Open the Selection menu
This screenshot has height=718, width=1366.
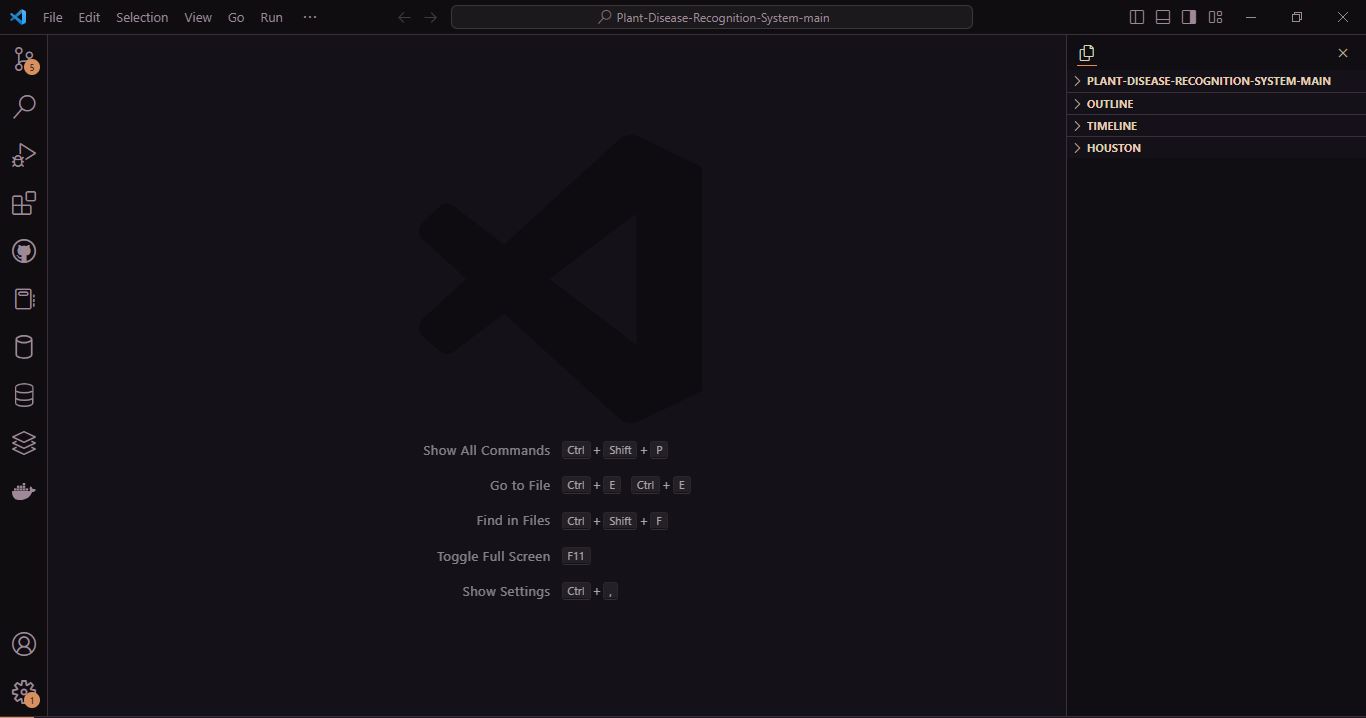(x=142, y=17)
